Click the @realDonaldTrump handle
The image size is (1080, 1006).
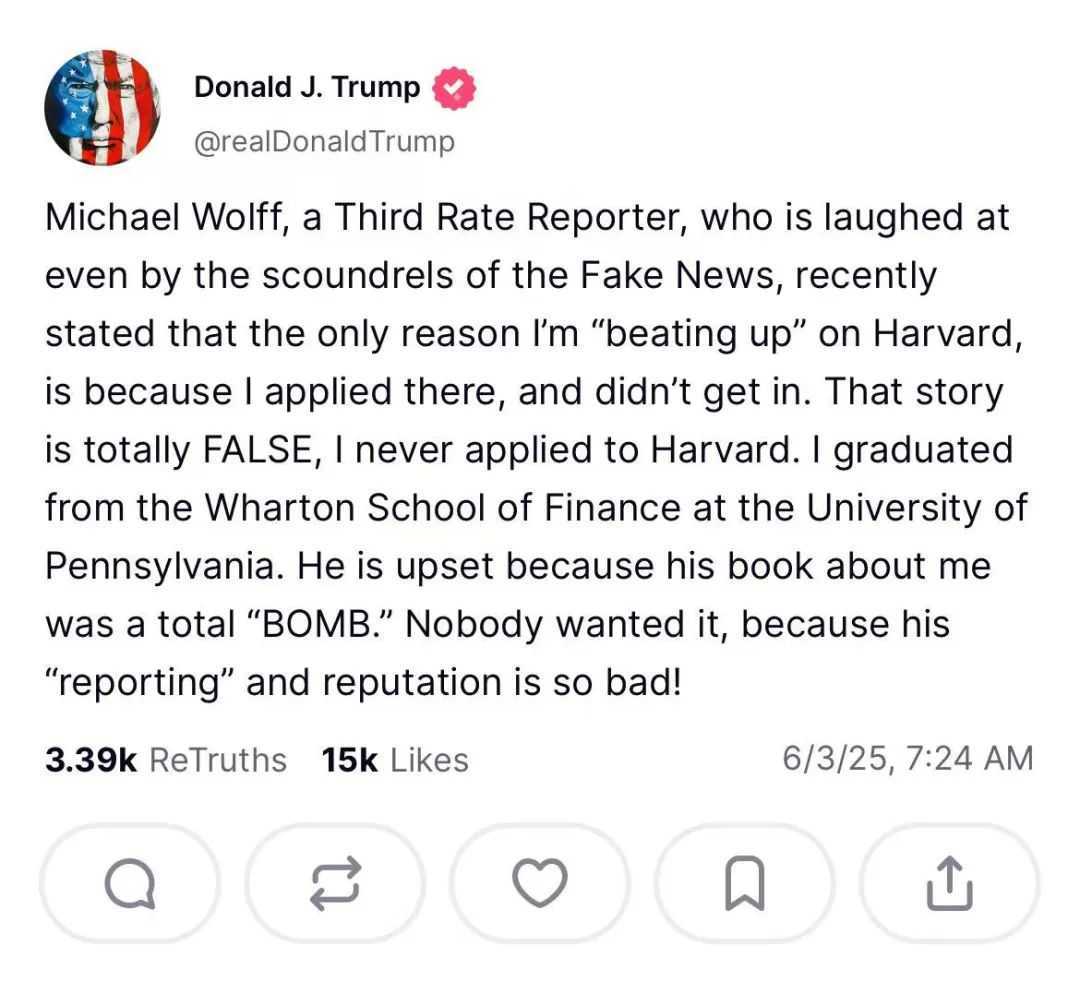[323, 142]
